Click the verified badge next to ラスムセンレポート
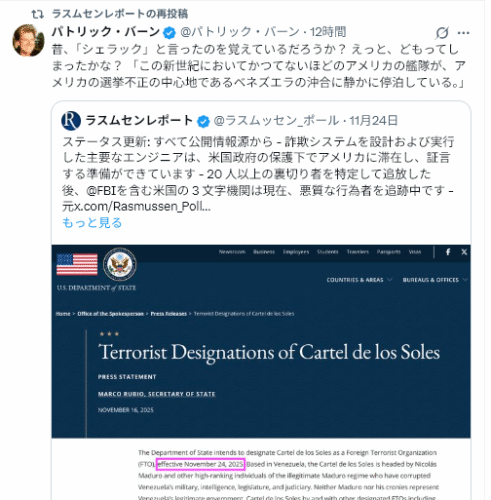 [203, 121]
